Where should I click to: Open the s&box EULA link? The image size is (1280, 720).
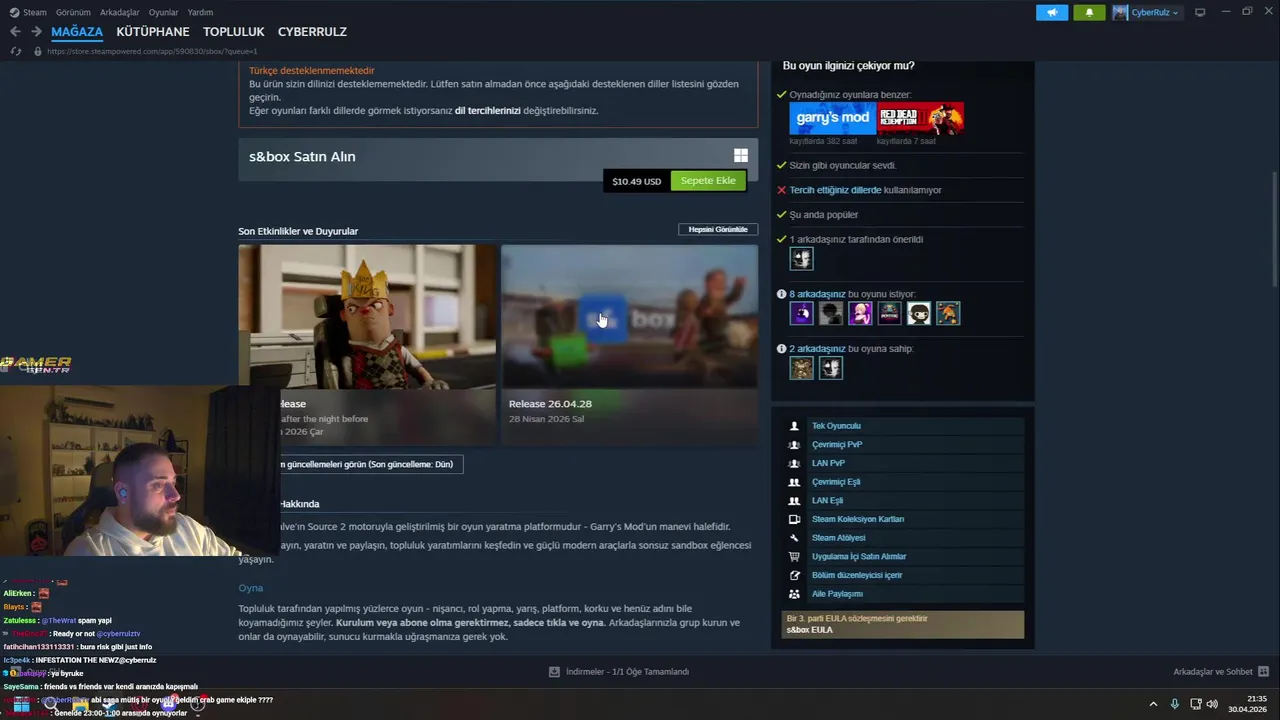809,630
